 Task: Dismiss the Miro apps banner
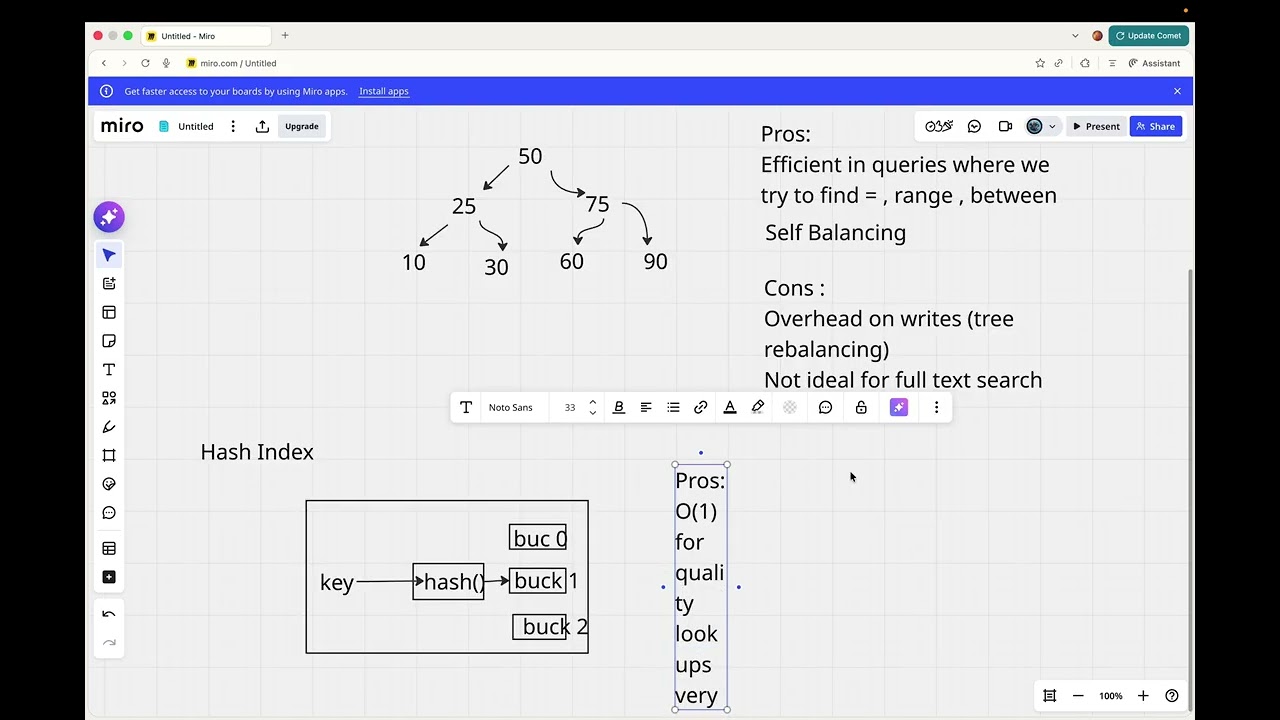[1177, 91]
